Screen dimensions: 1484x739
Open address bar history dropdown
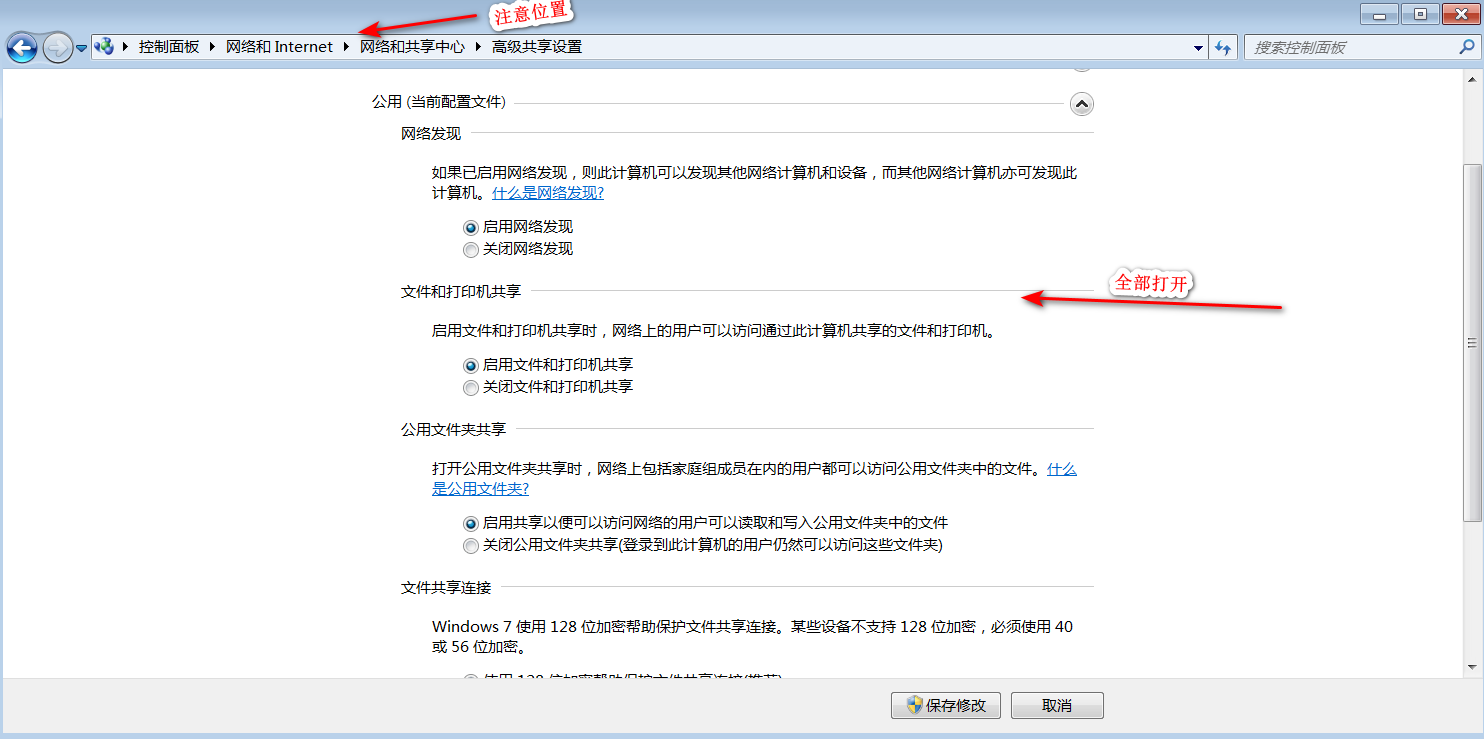(1199, 47)
